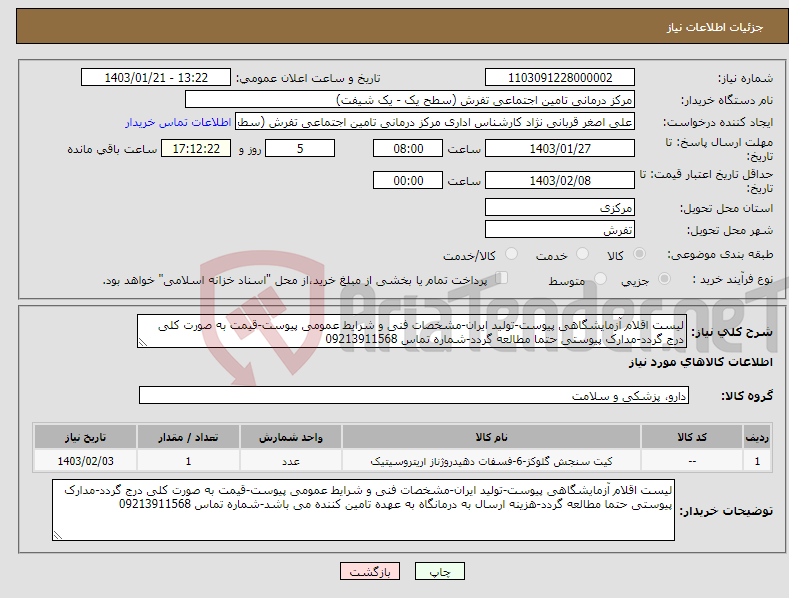This screenshot has width=789, height=598.
Task: Click the شرح کلی نیاز description textarea
Action: pyautogui.click(x=412, y=331)
